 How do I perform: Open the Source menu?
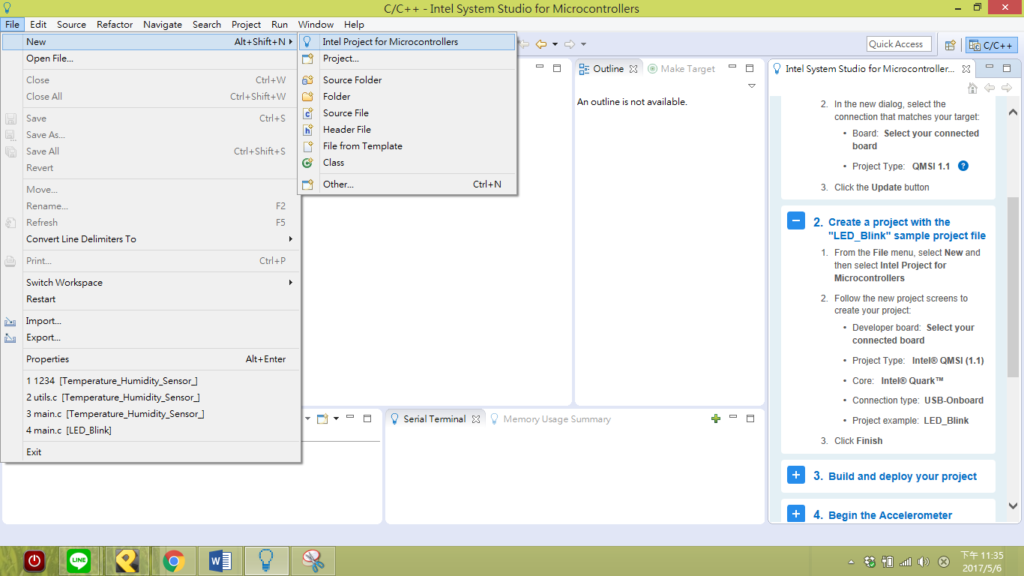click(71, 24)
